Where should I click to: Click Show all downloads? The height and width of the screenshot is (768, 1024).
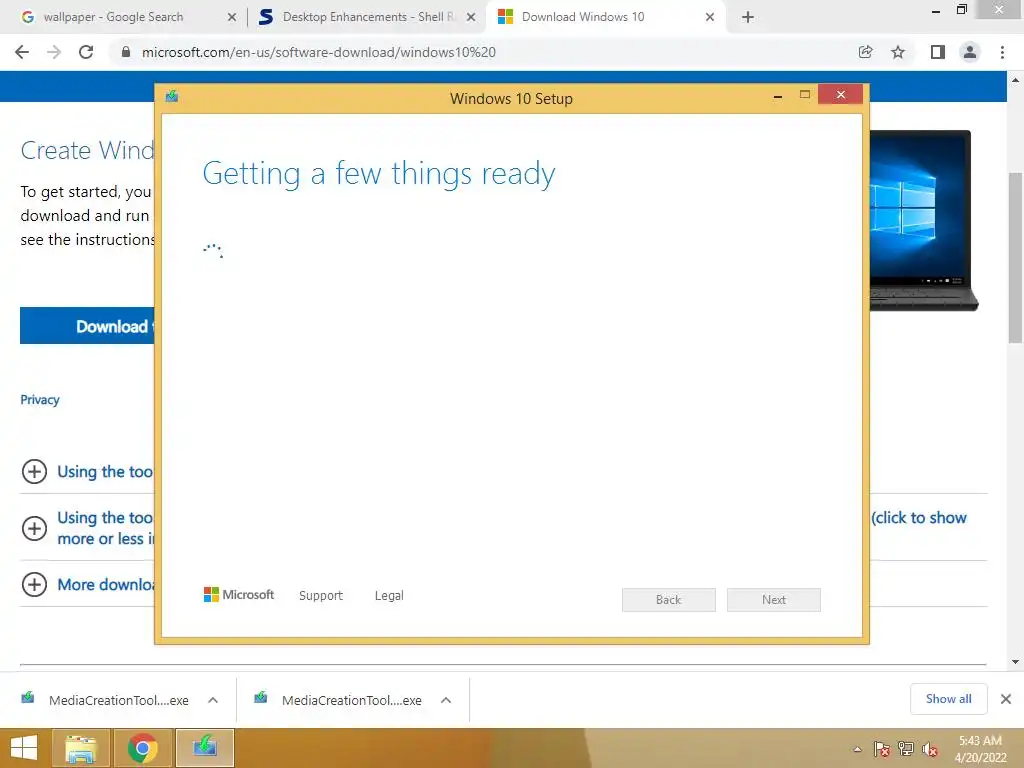948,699
